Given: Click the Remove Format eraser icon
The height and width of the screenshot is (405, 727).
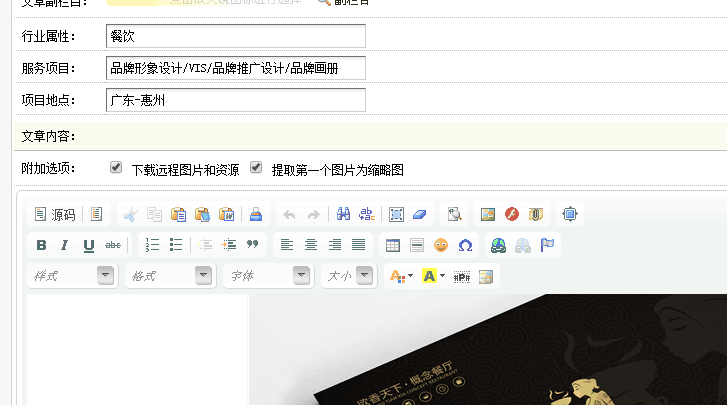Looking at the screenshot, I should (420, 215).
